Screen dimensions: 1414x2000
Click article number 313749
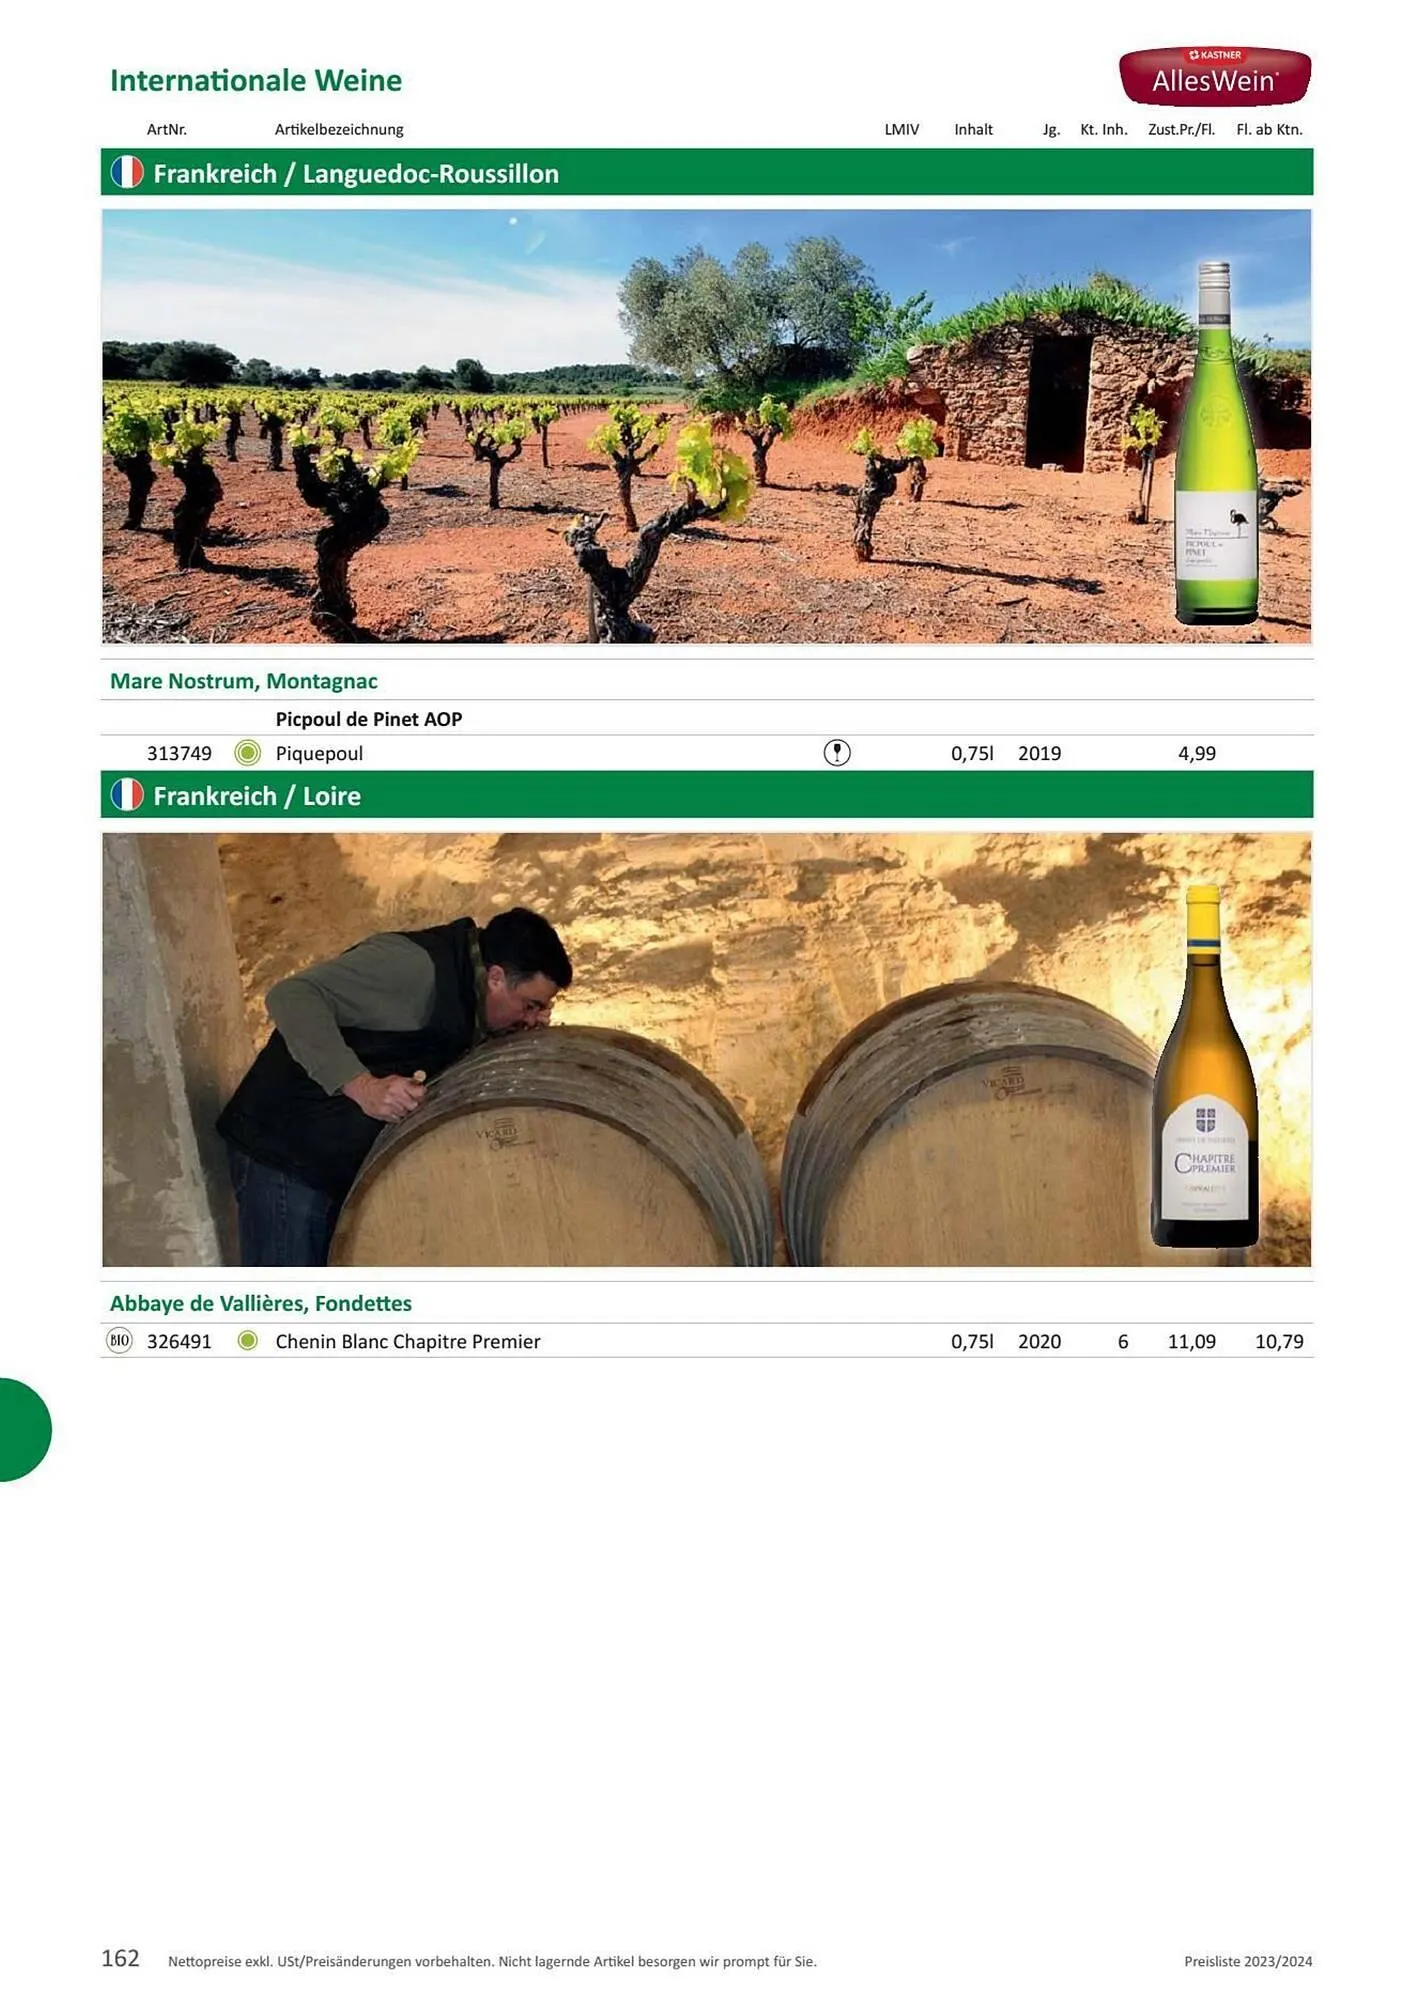coord(179,753)
